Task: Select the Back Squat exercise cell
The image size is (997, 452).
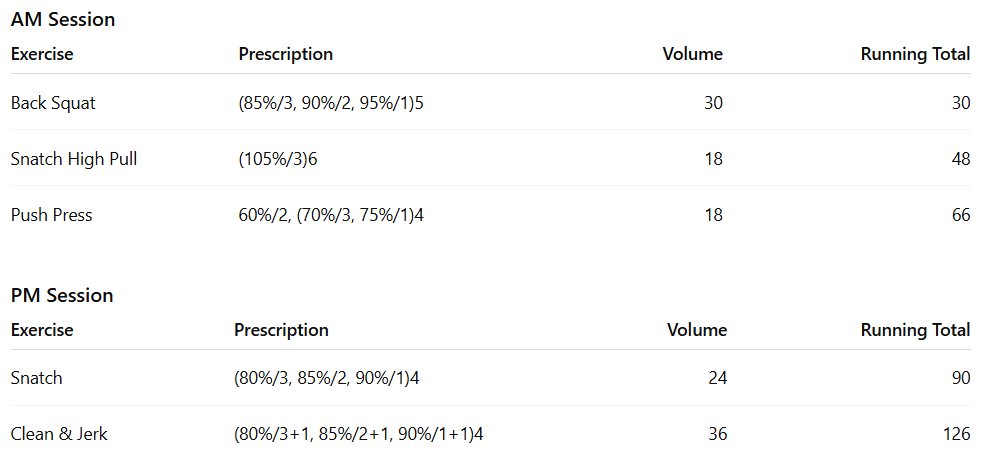Action: (53, 103)
